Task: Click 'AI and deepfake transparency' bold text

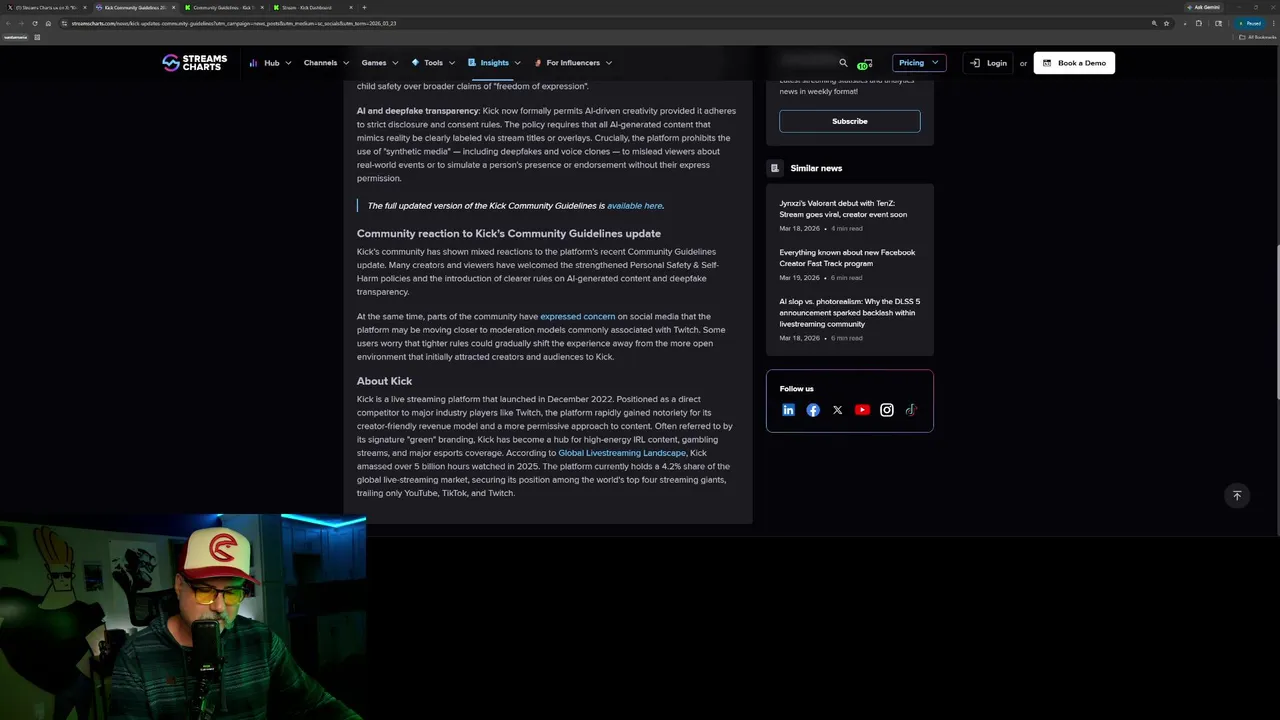Action: click(x=418, y=111)
